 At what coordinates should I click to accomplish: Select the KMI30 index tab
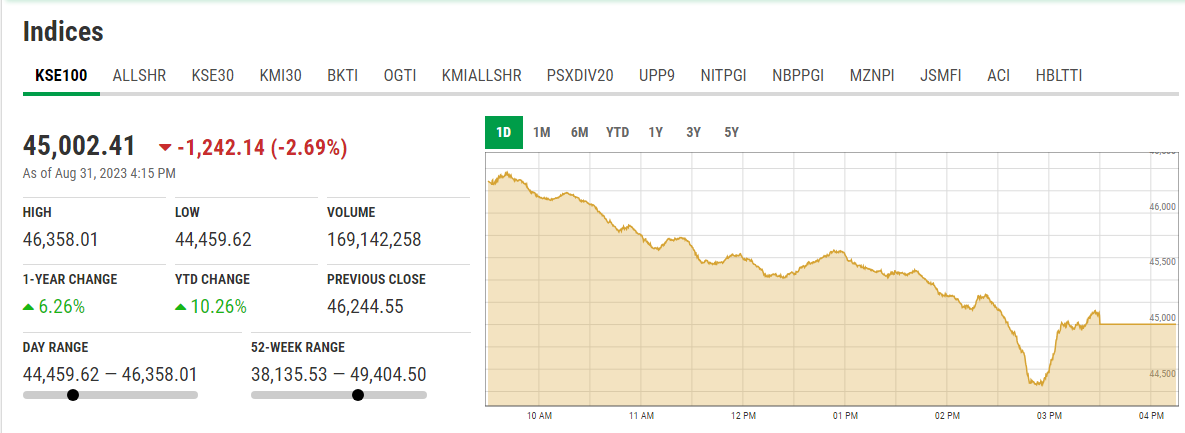point(280,76)
